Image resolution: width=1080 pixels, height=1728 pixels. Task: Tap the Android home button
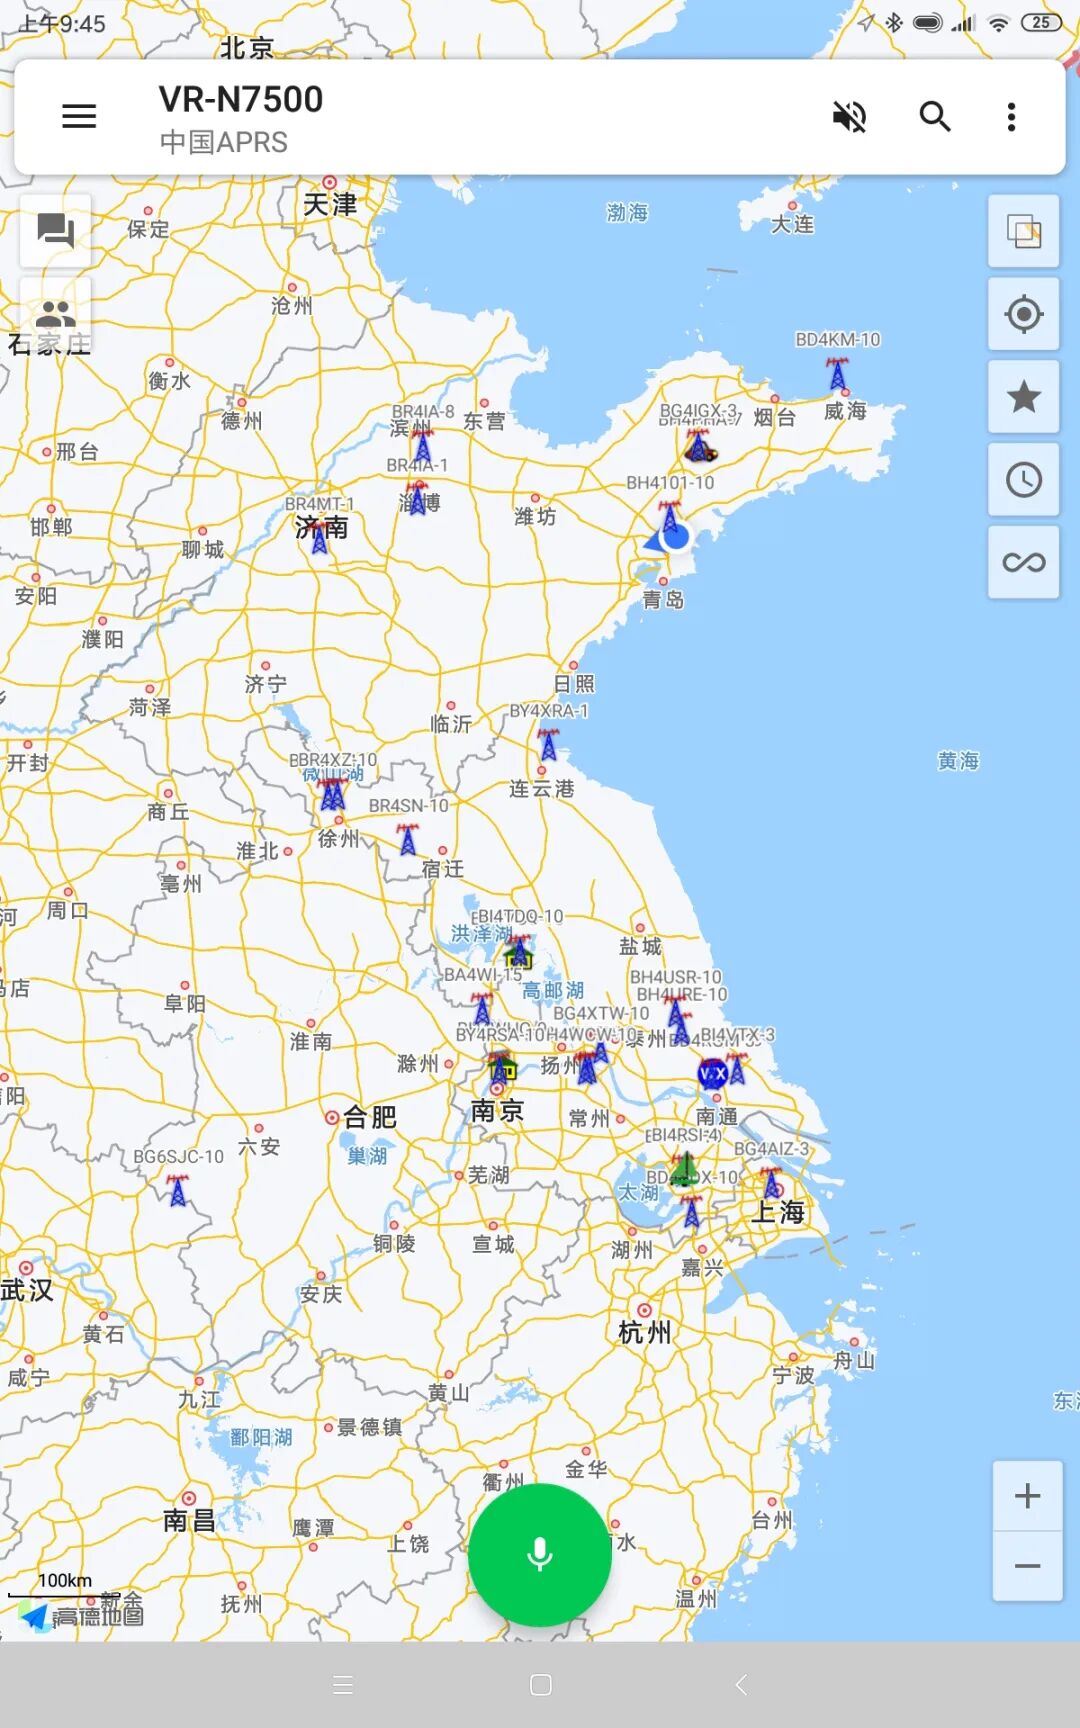tap(541, 1685)
